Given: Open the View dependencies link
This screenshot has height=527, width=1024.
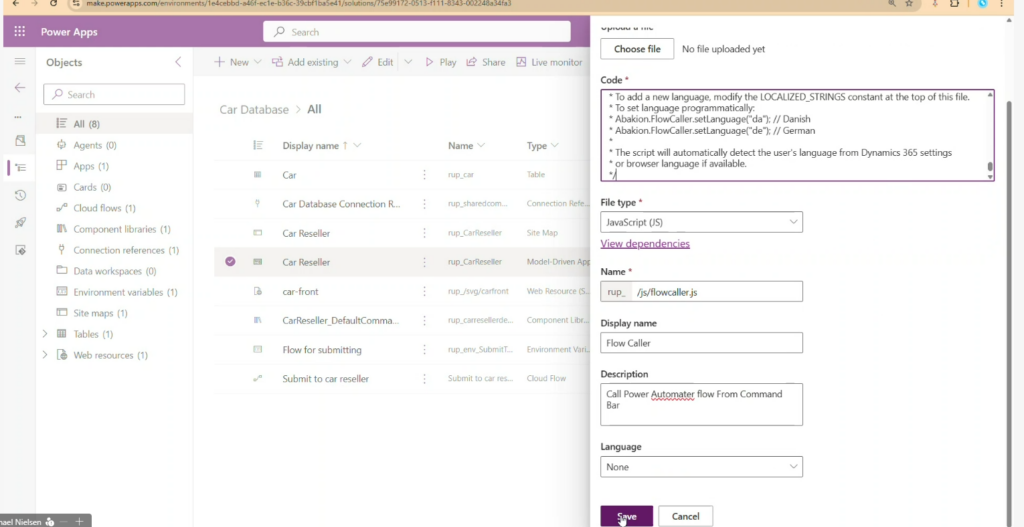Looking at the screenshot, I should click(x=645, y=244).
